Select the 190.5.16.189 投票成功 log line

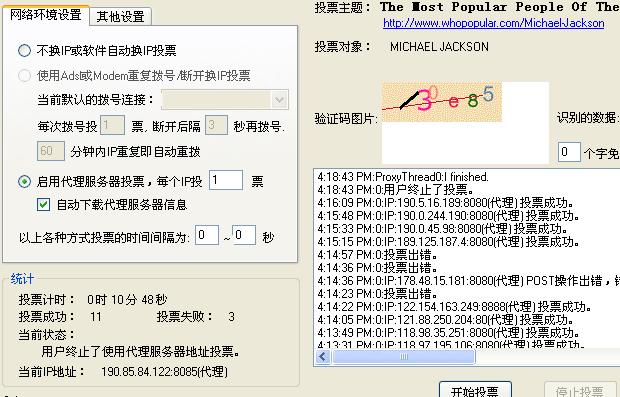coord(445,203)
